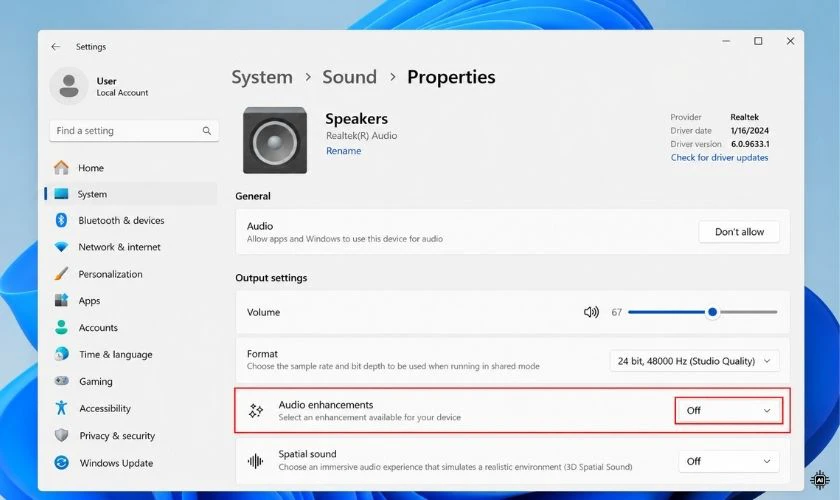
Task: Open the Spatial sound Off dropdown
Action: (729, 461)
